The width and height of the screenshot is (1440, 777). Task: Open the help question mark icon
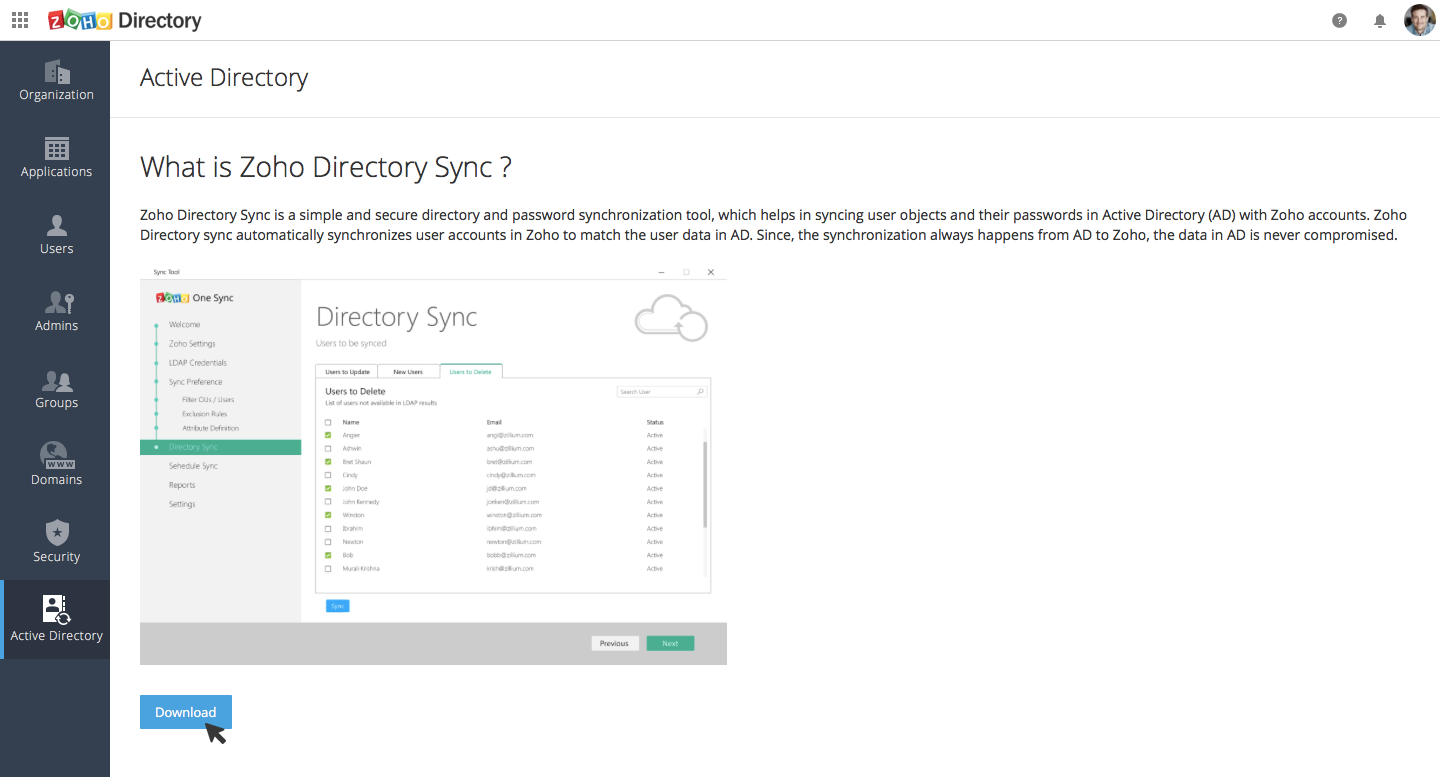1340,20
